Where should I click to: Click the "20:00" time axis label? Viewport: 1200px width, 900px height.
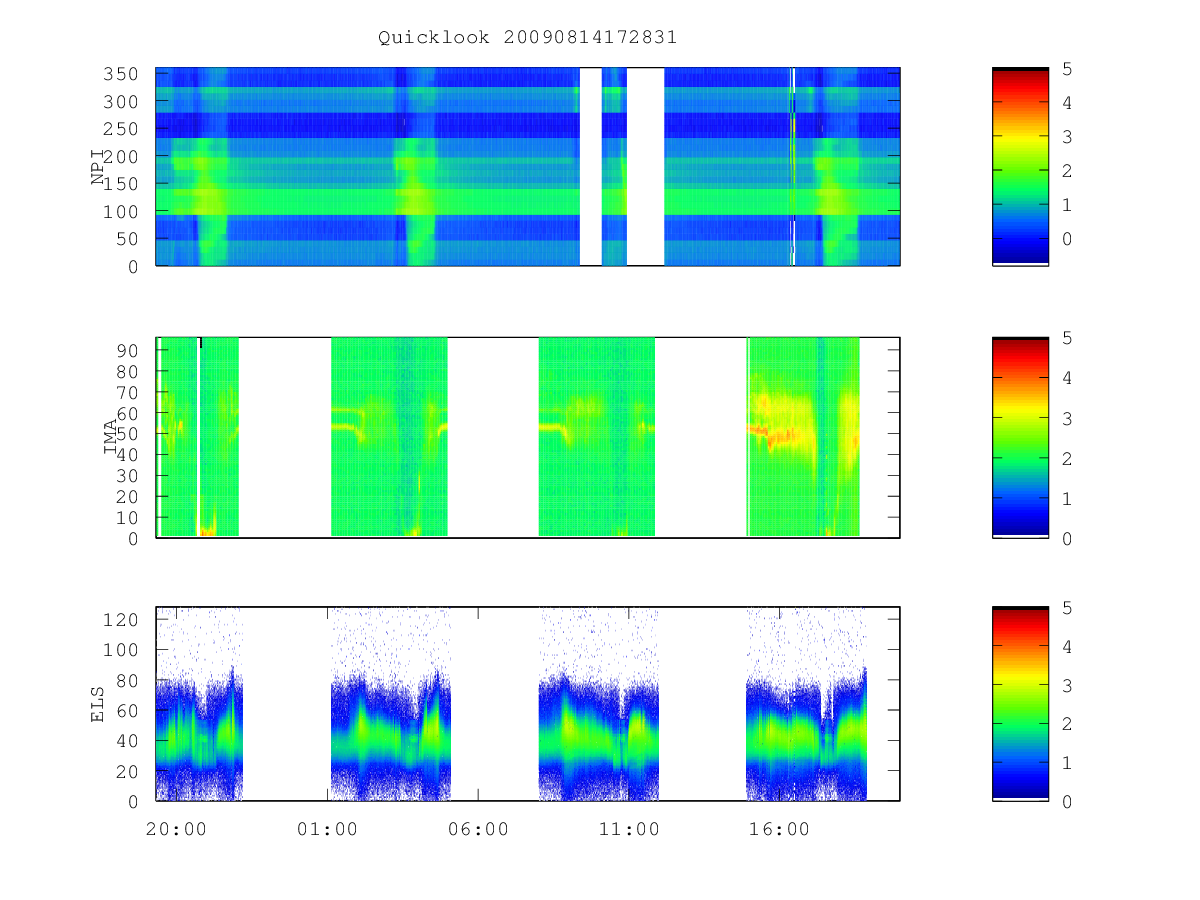[x=176, y=830]
